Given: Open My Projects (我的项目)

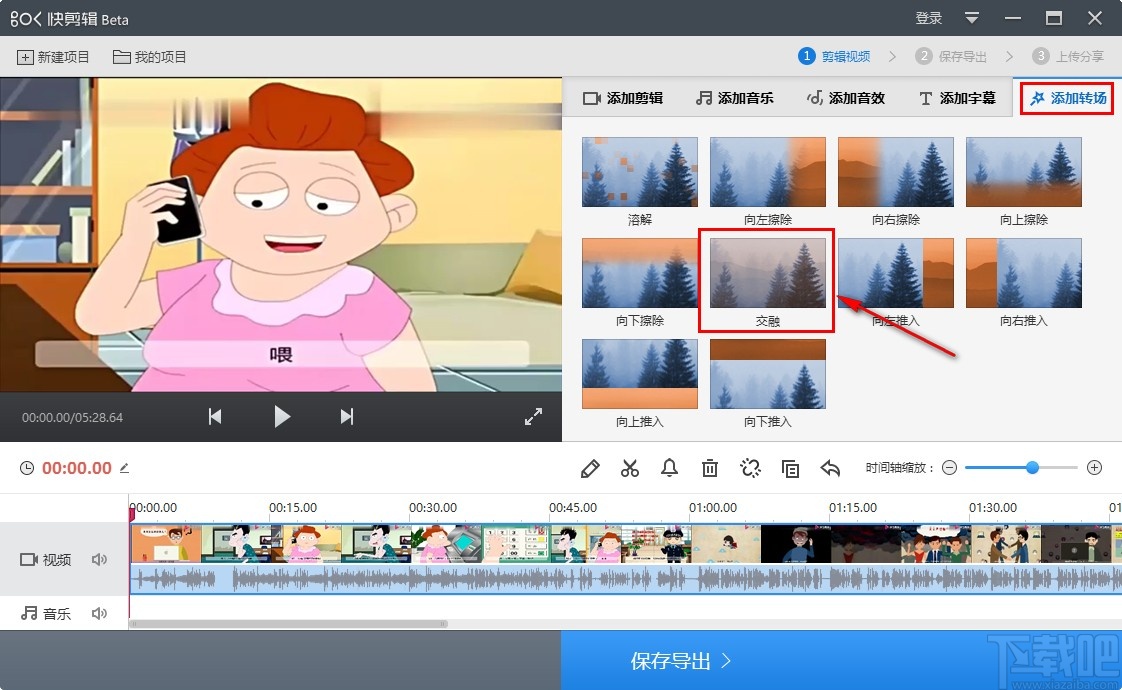Looking at the screenshot, I should (150, 57).
